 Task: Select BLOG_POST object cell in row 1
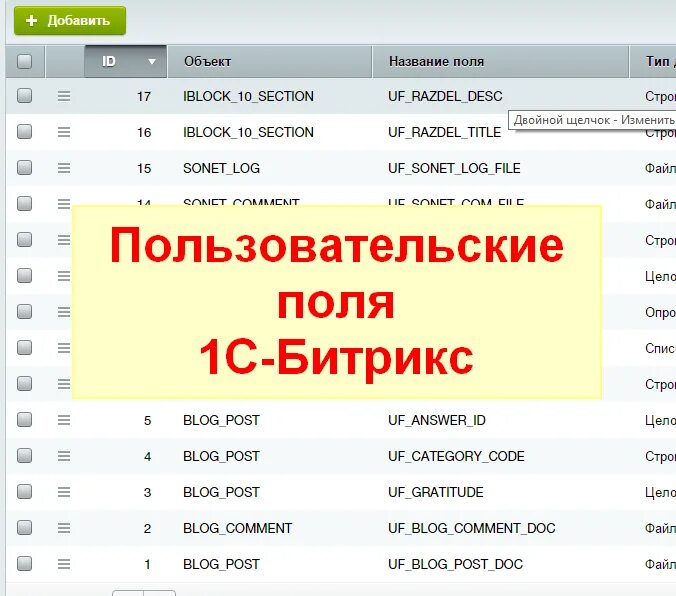click(221, 564)
